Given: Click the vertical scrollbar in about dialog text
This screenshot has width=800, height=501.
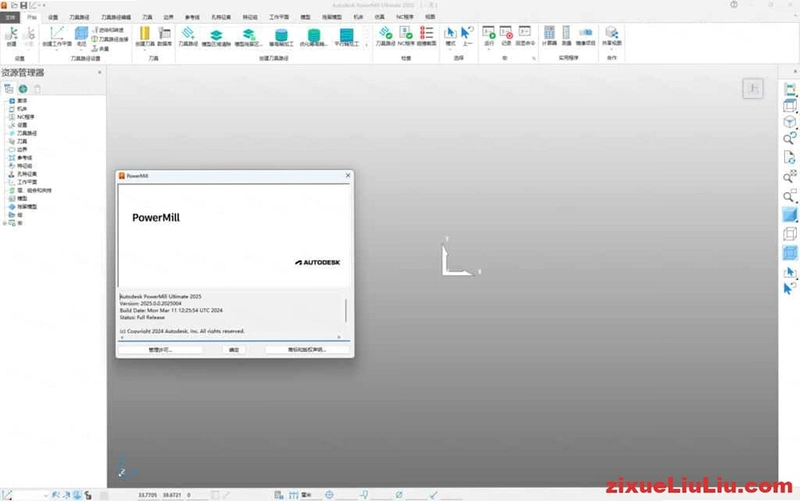Looking at the screenshot, I should pyautogui.click(x=346, y=311).
